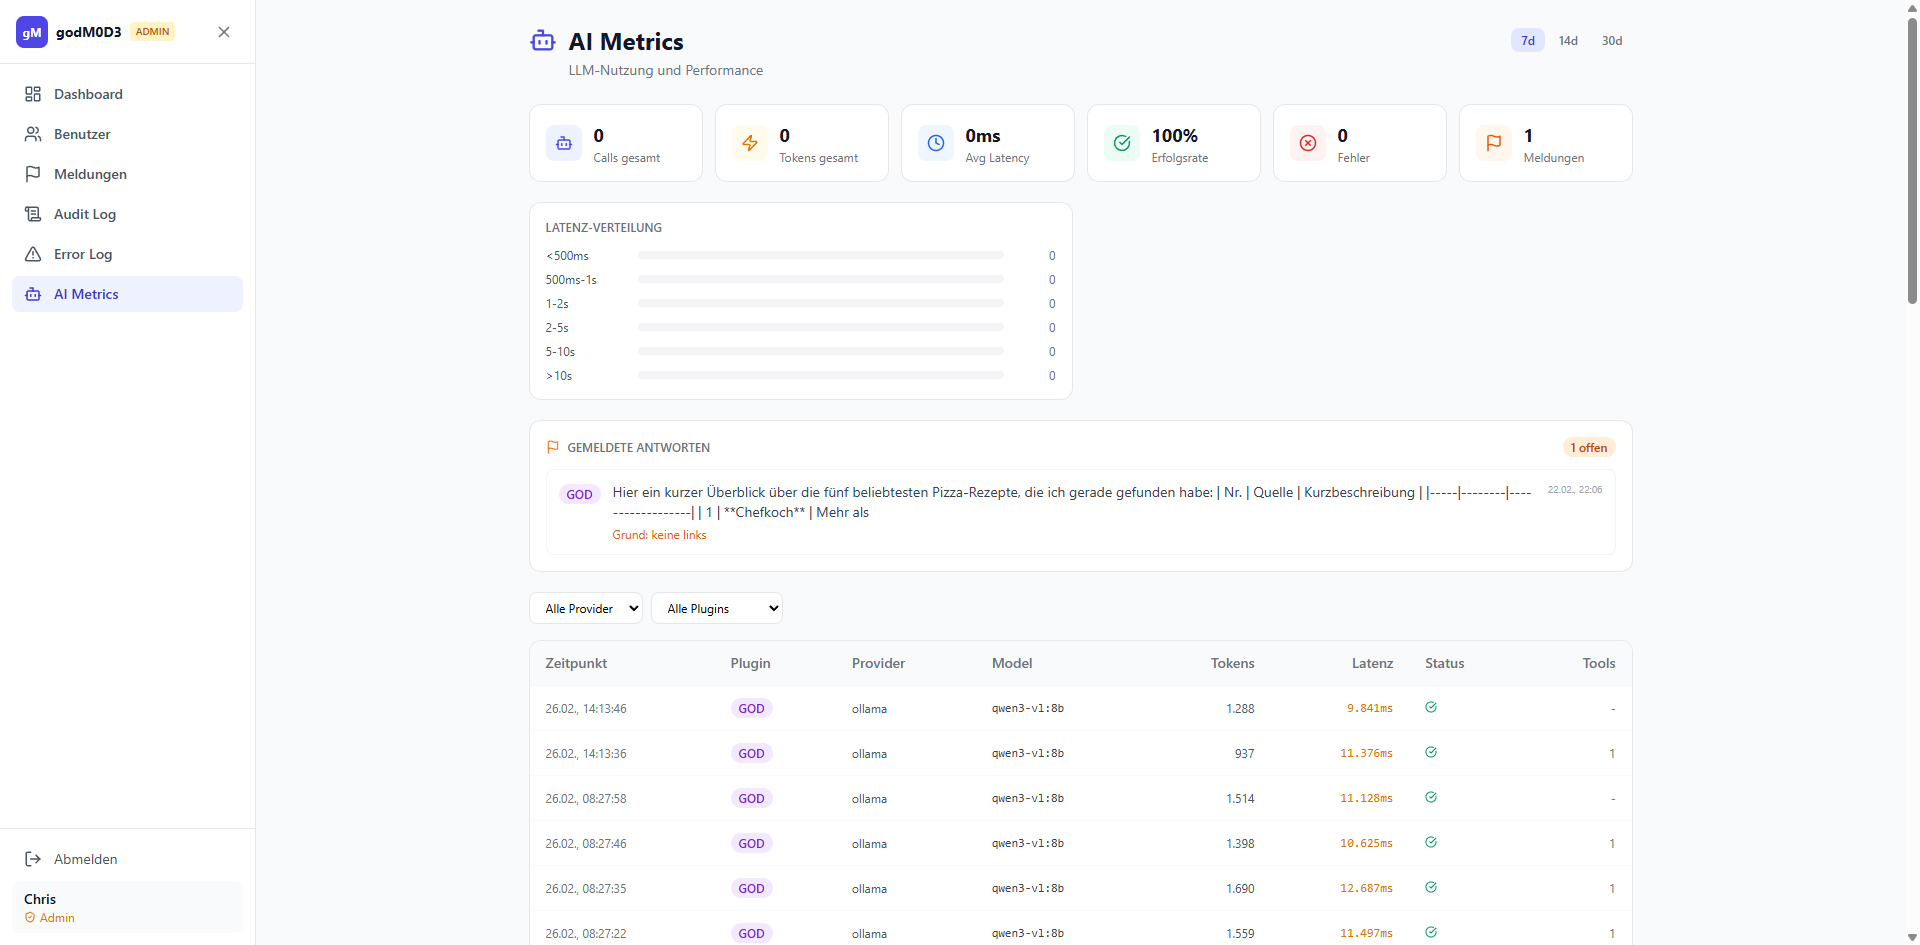Switch time range to 14d
The height and width of the screenshot is (945, 1920).
pyautogui.click(x=1568, y=41)
